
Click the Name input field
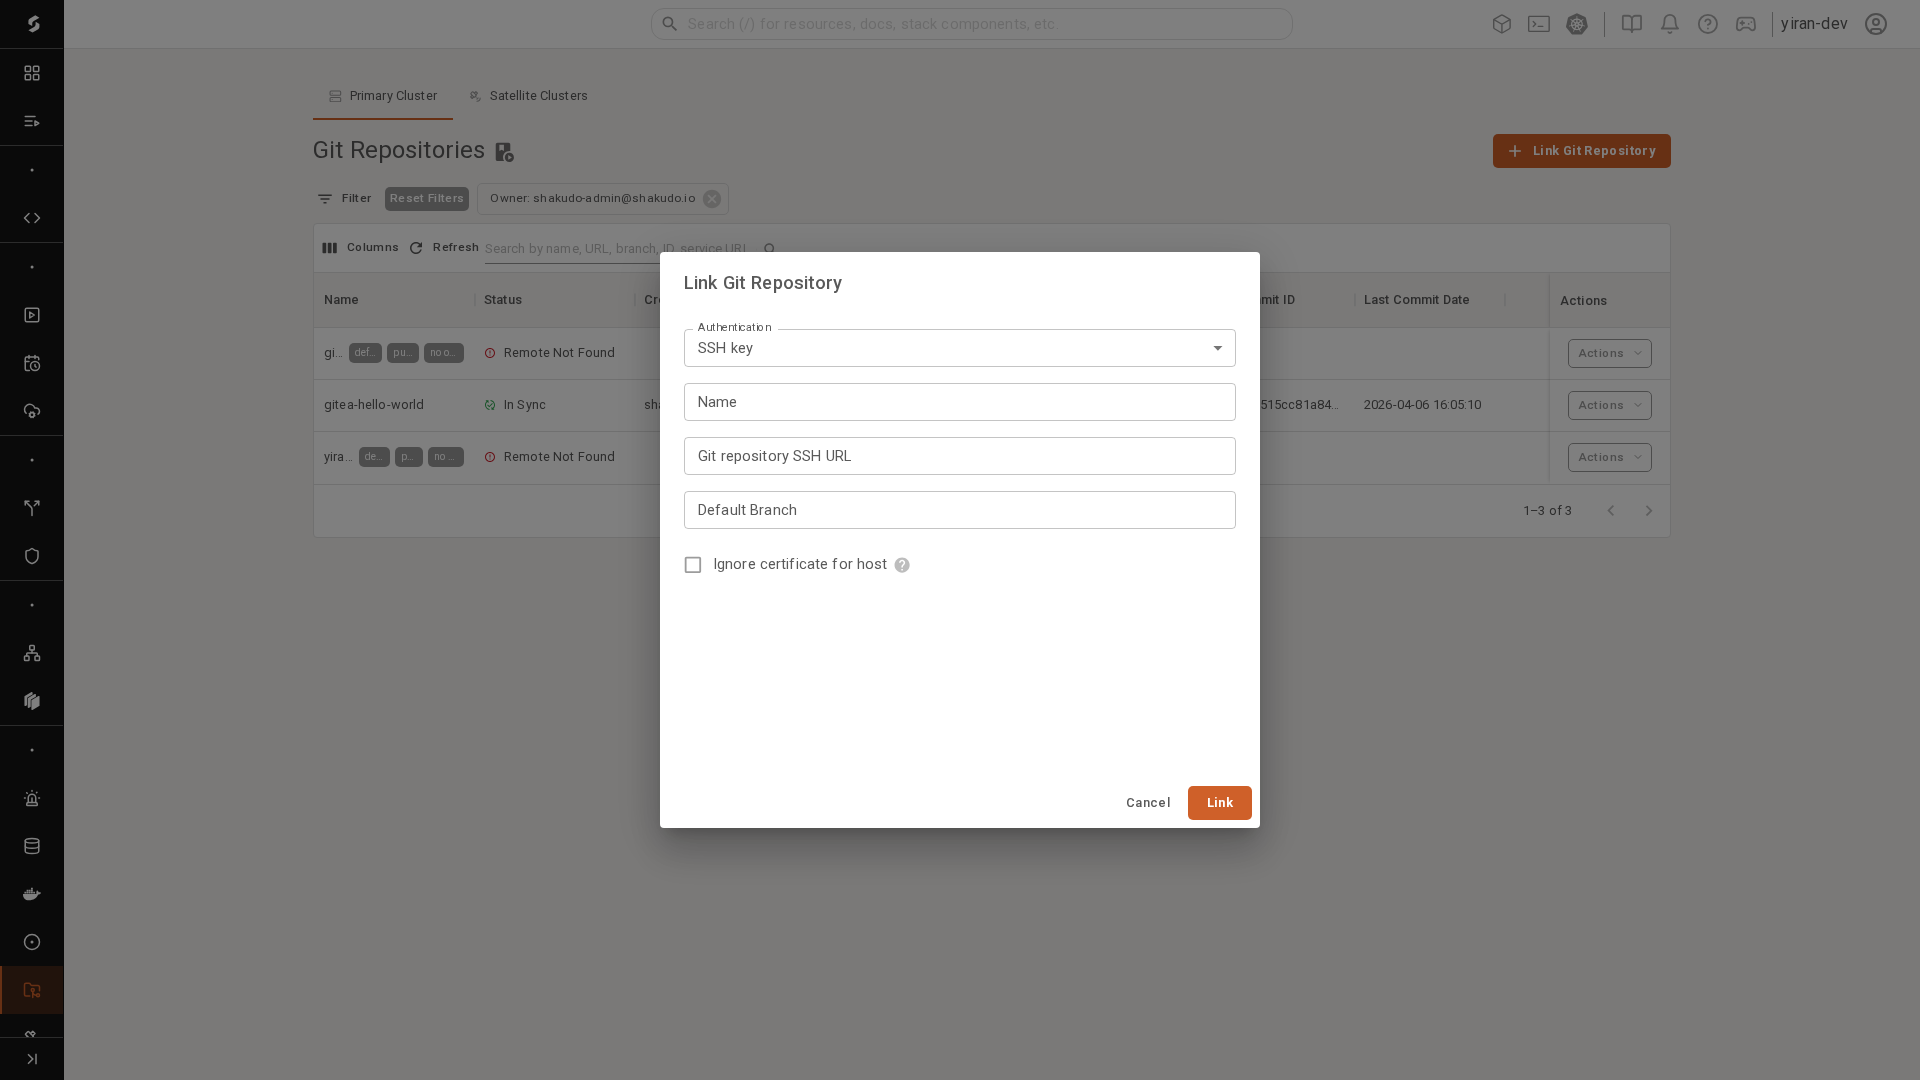(959, 401)
